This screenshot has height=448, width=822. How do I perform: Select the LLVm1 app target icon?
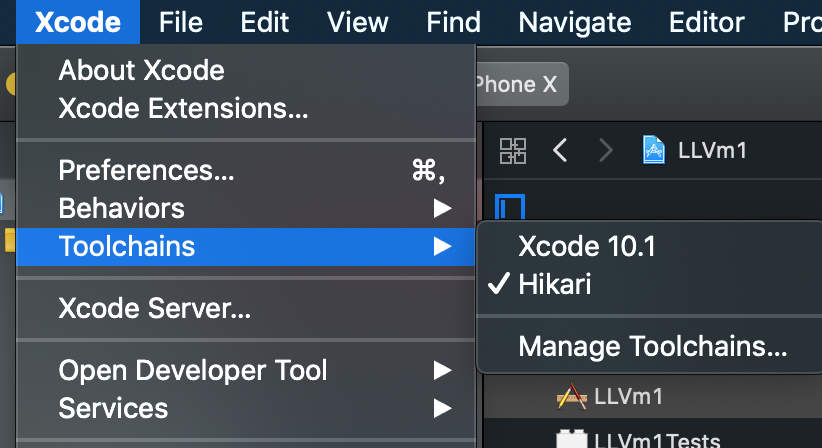pyautogui.click(x=571, y=396)
